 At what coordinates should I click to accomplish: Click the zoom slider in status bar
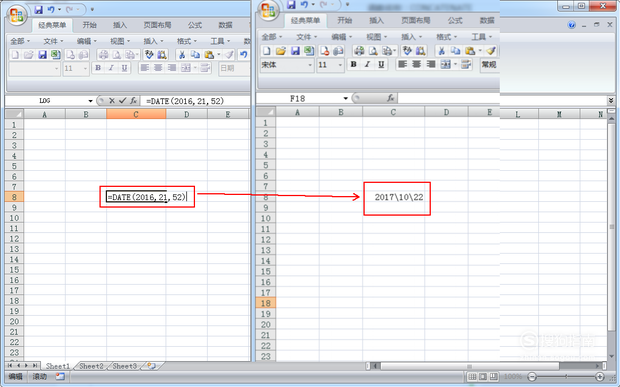click(x=566, y=377)
